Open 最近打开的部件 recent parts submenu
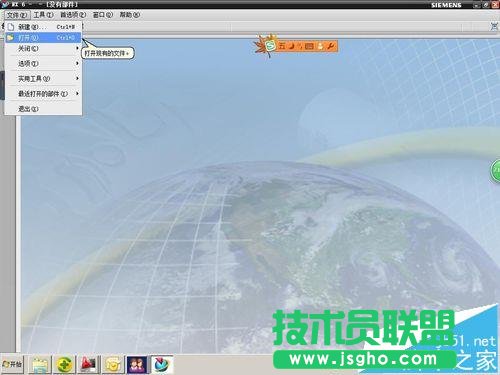The image size is (500, 375). pos(43,94)
